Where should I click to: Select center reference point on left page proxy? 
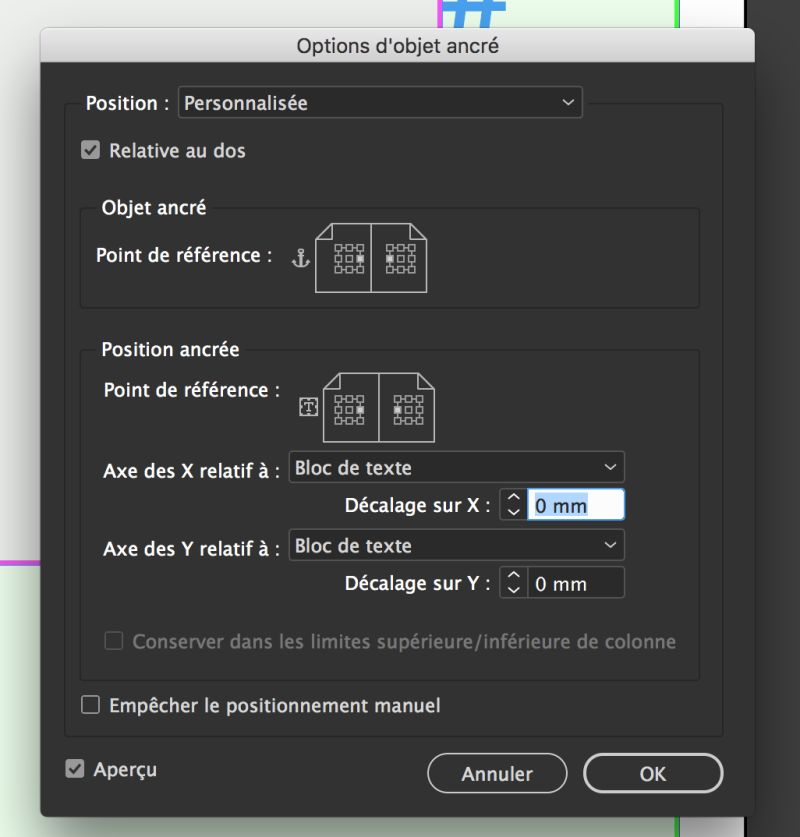[x=349, y=257]
